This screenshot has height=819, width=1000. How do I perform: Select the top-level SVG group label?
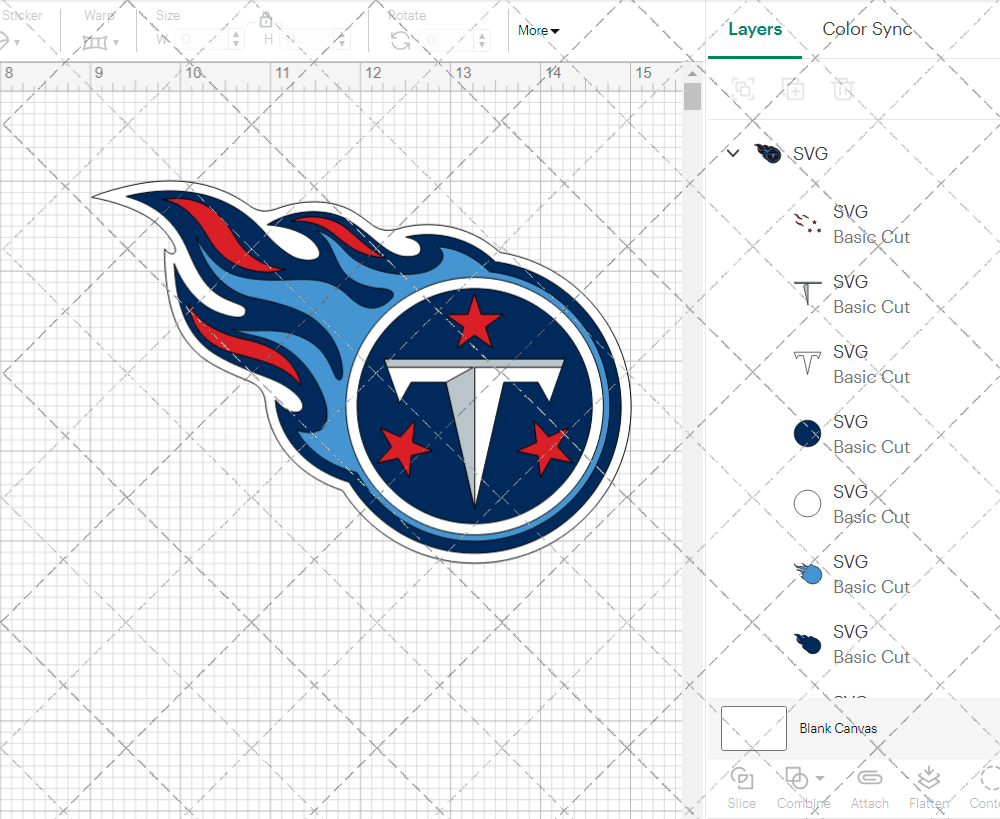click(810, 154)
